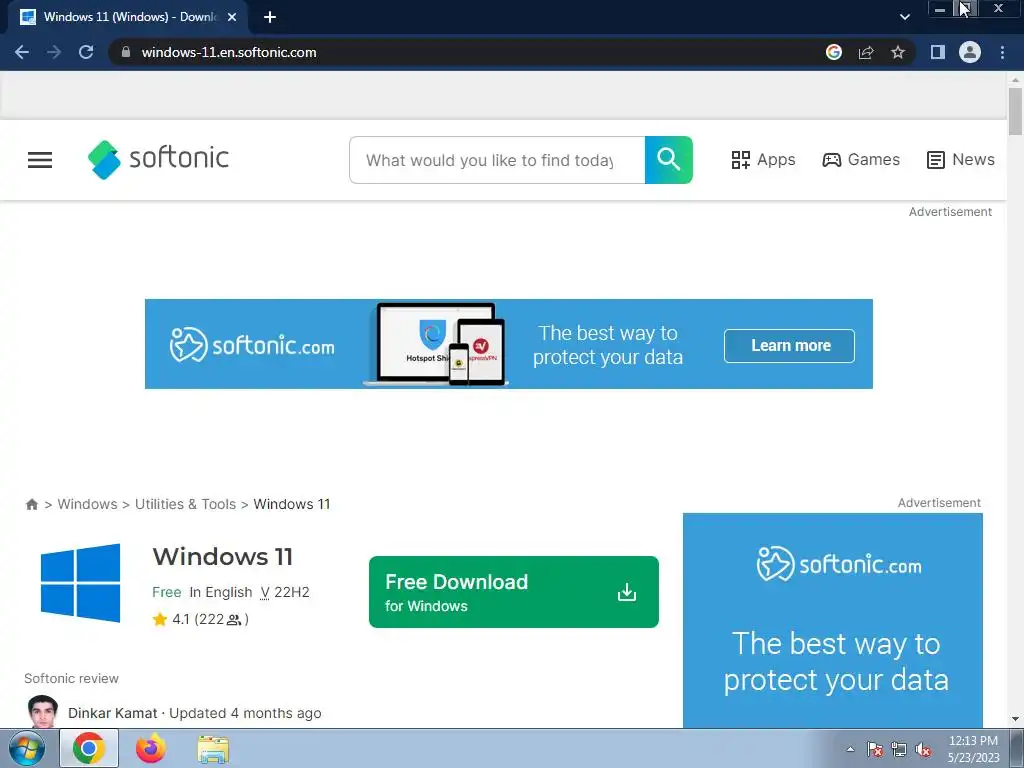
Task: Open network tray icon
Action: point(899,749)
